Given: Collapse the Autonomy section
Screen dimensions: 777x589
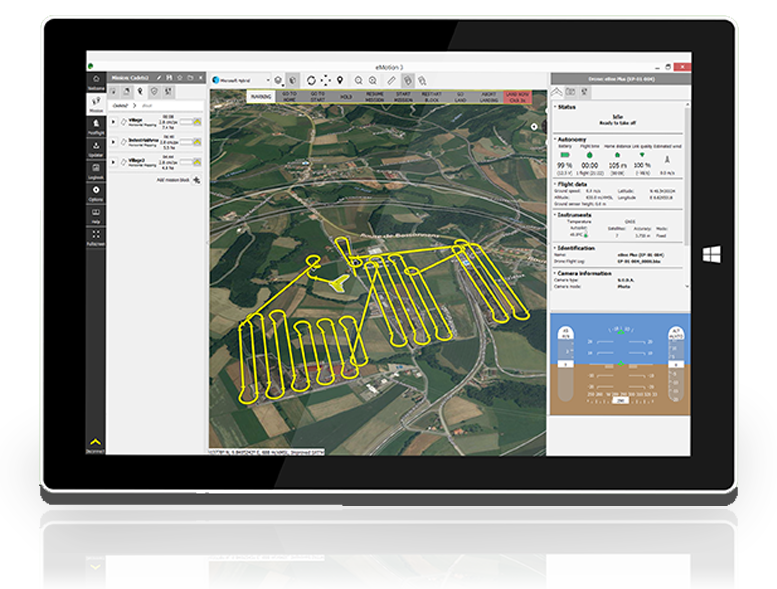Looking at the screenshot, I should tap(555, 139).
